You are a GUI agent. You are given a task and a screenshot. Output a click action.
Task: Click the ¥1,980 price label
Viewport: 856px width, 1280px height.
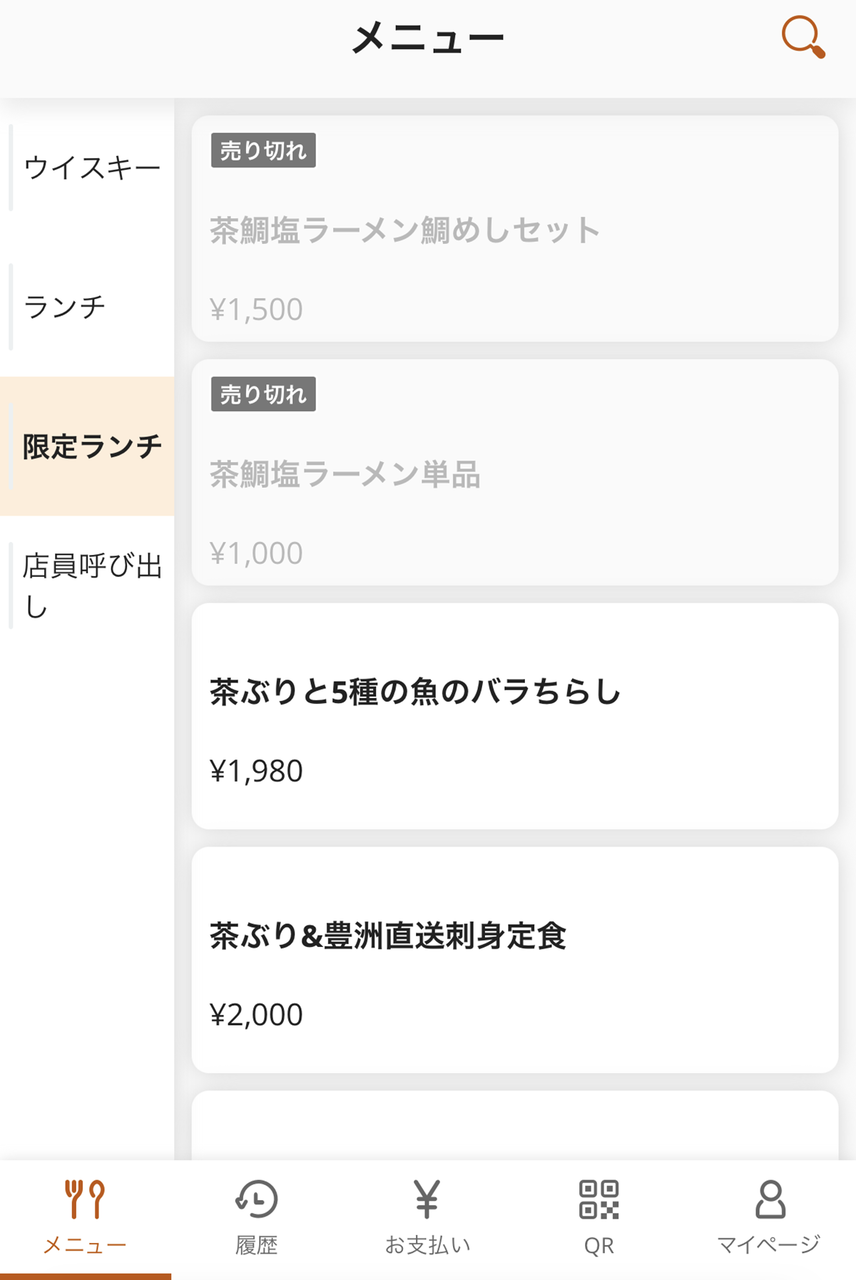(x=256, y=771)
